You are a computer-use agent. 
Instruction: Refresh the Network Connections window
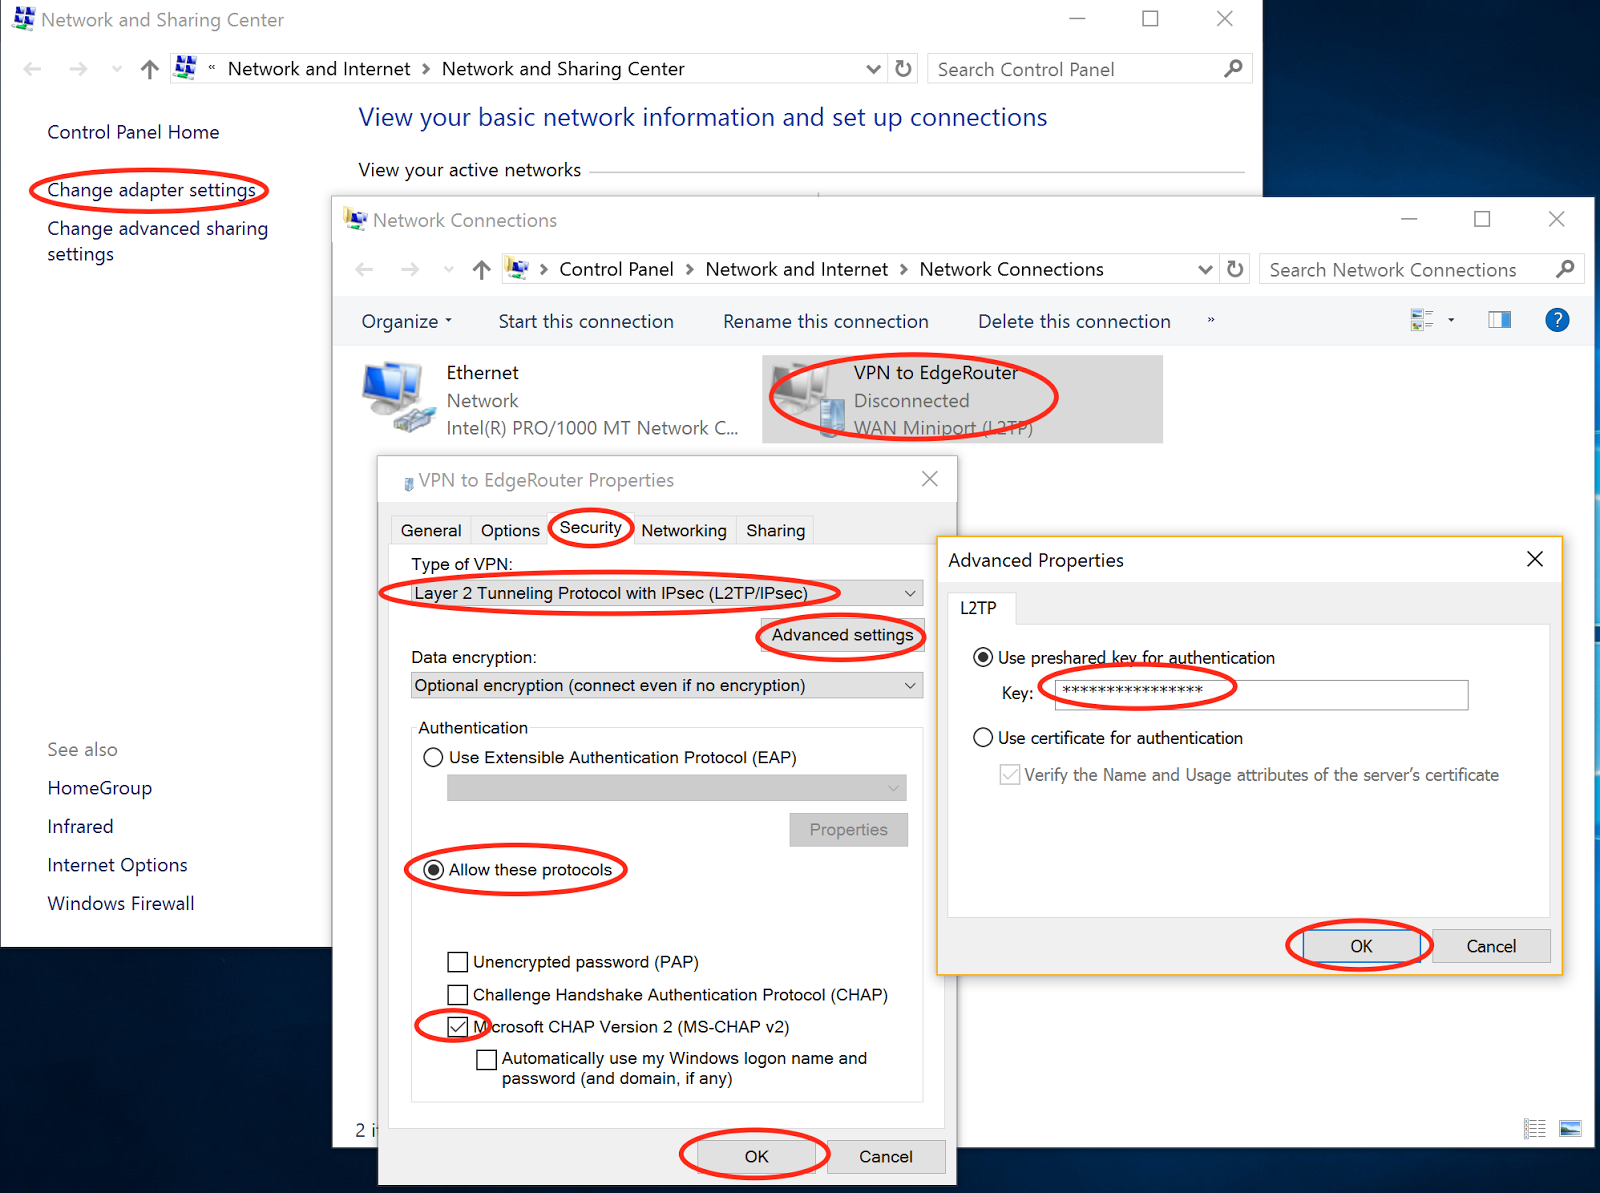pyautogui.click(x=1235, y=269)
